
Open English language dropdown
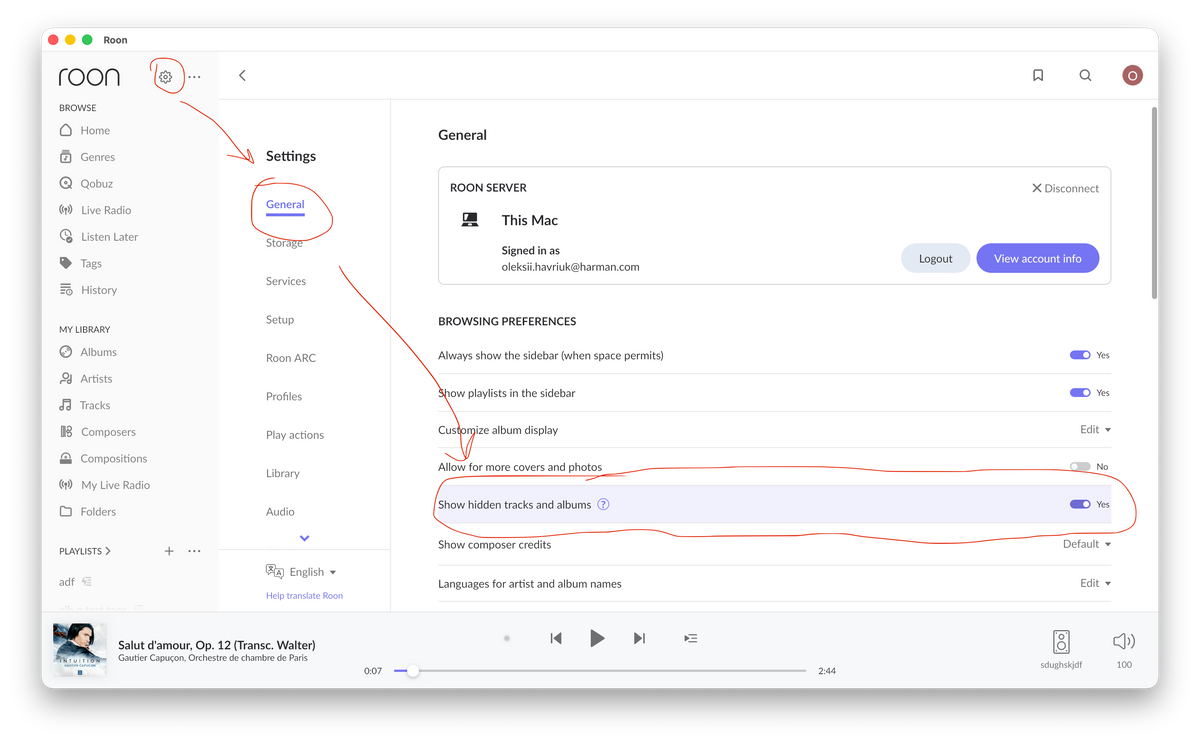(x=301, y=572)
